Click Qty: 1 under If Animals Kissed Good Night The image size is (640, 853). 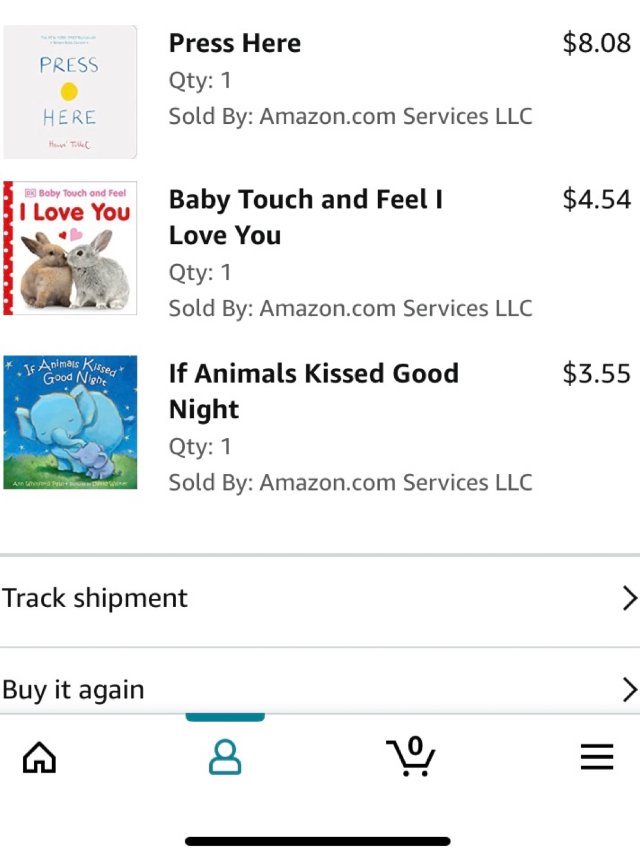click(x=200, y=446)
